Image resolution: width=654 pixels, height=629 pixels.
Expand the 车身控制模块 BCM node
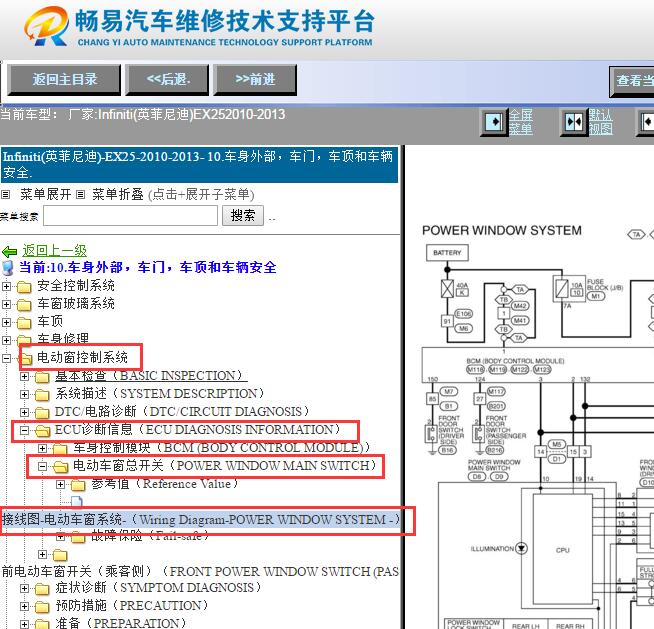coord(43,448)
